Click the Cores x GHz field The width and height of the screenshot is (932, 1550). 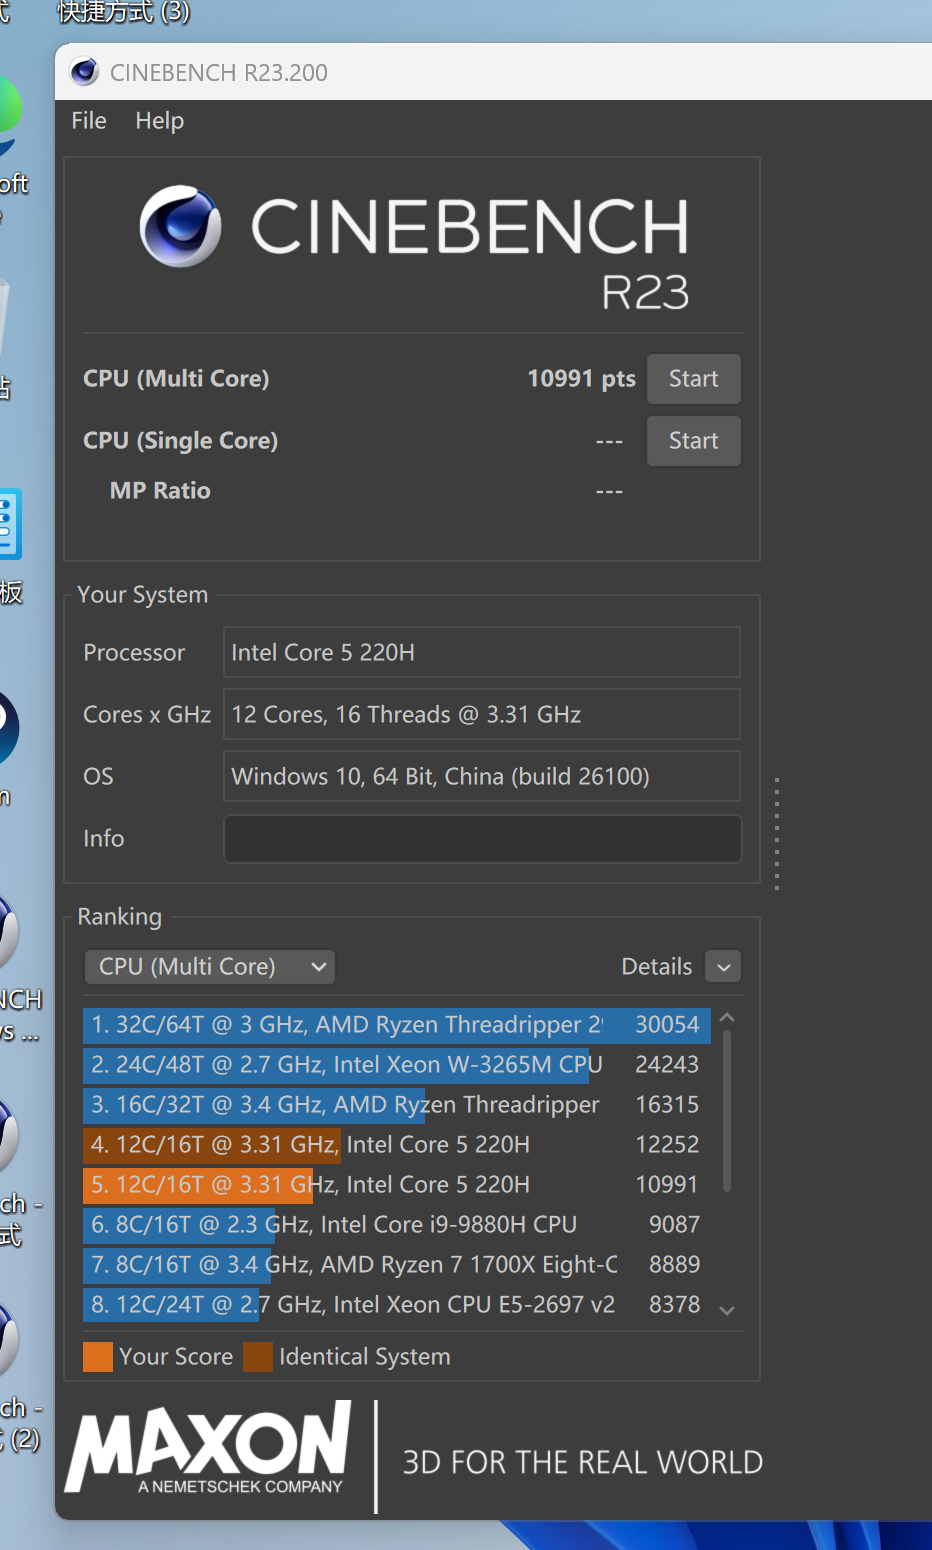point(482,715)
